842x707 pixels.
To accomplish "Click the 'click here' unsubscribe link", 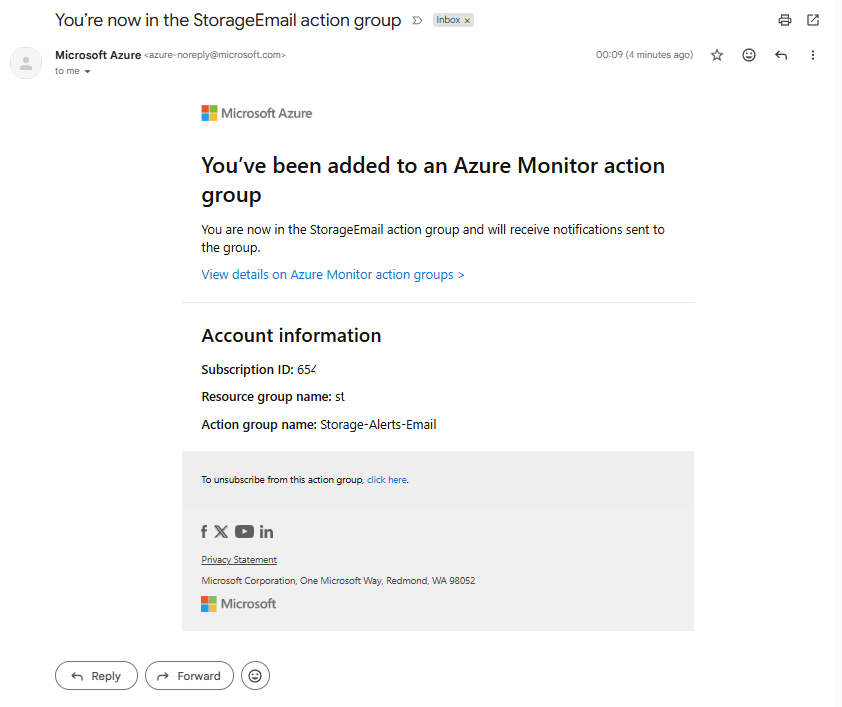I will coord(387,480).
